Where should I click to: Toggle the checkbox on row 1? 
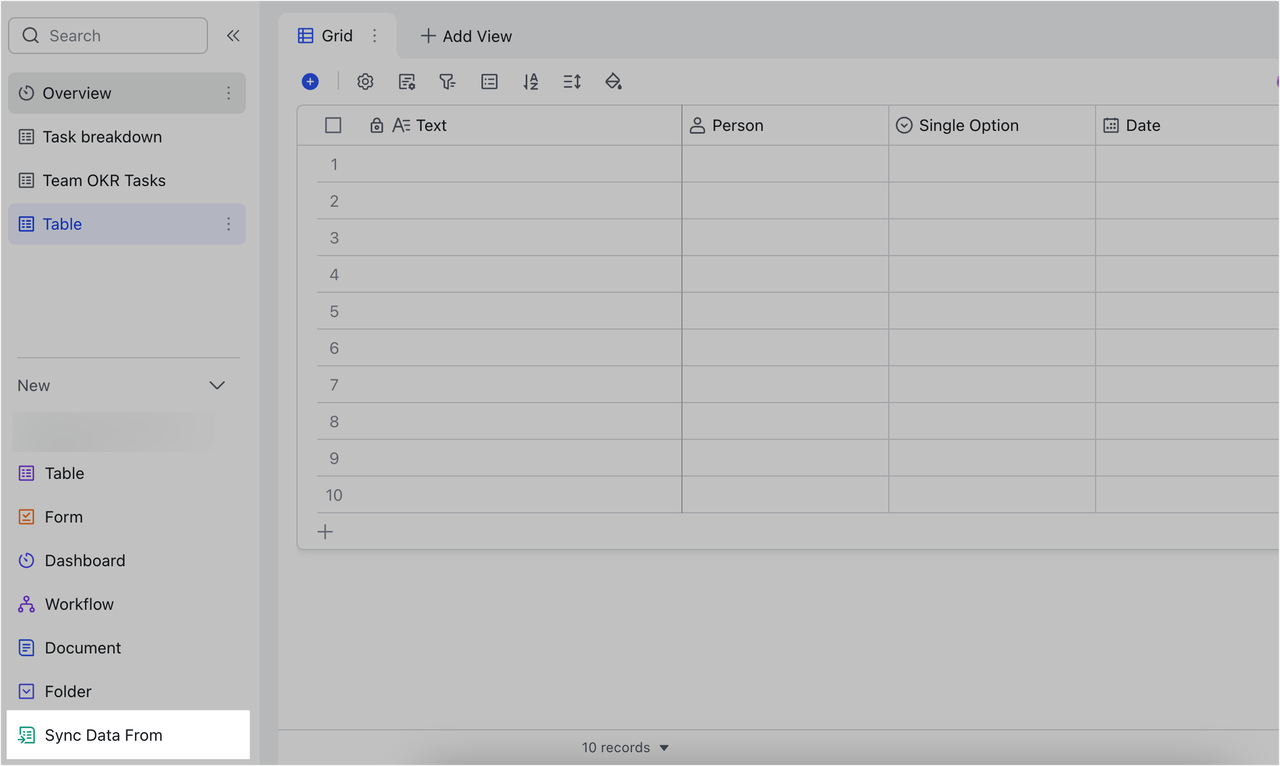click(x=333, y=164)
